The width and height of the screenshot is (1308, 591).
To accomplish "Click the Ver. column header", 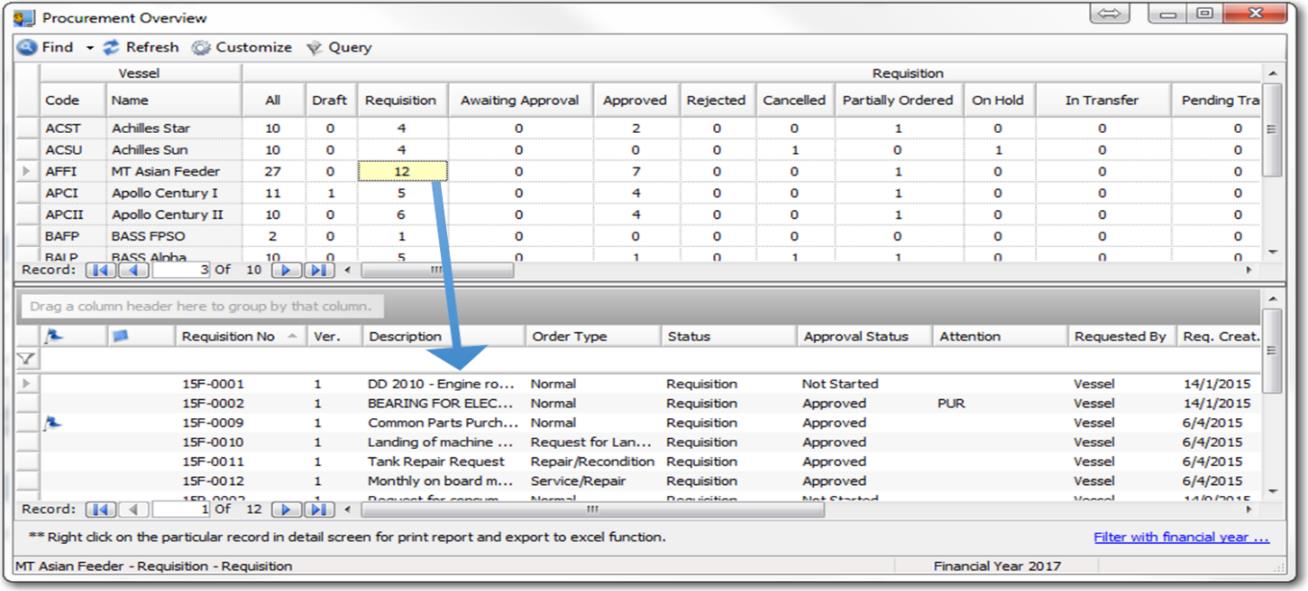I will 334,336.
